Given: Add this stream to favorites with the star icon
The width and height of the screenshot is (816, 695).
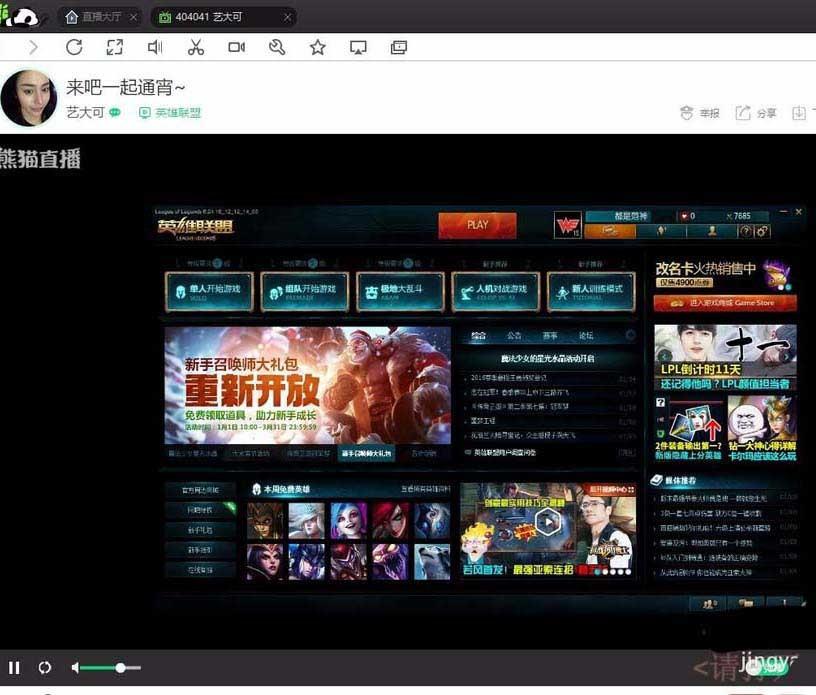Looking at the screenshot, I should coord(318,46).
